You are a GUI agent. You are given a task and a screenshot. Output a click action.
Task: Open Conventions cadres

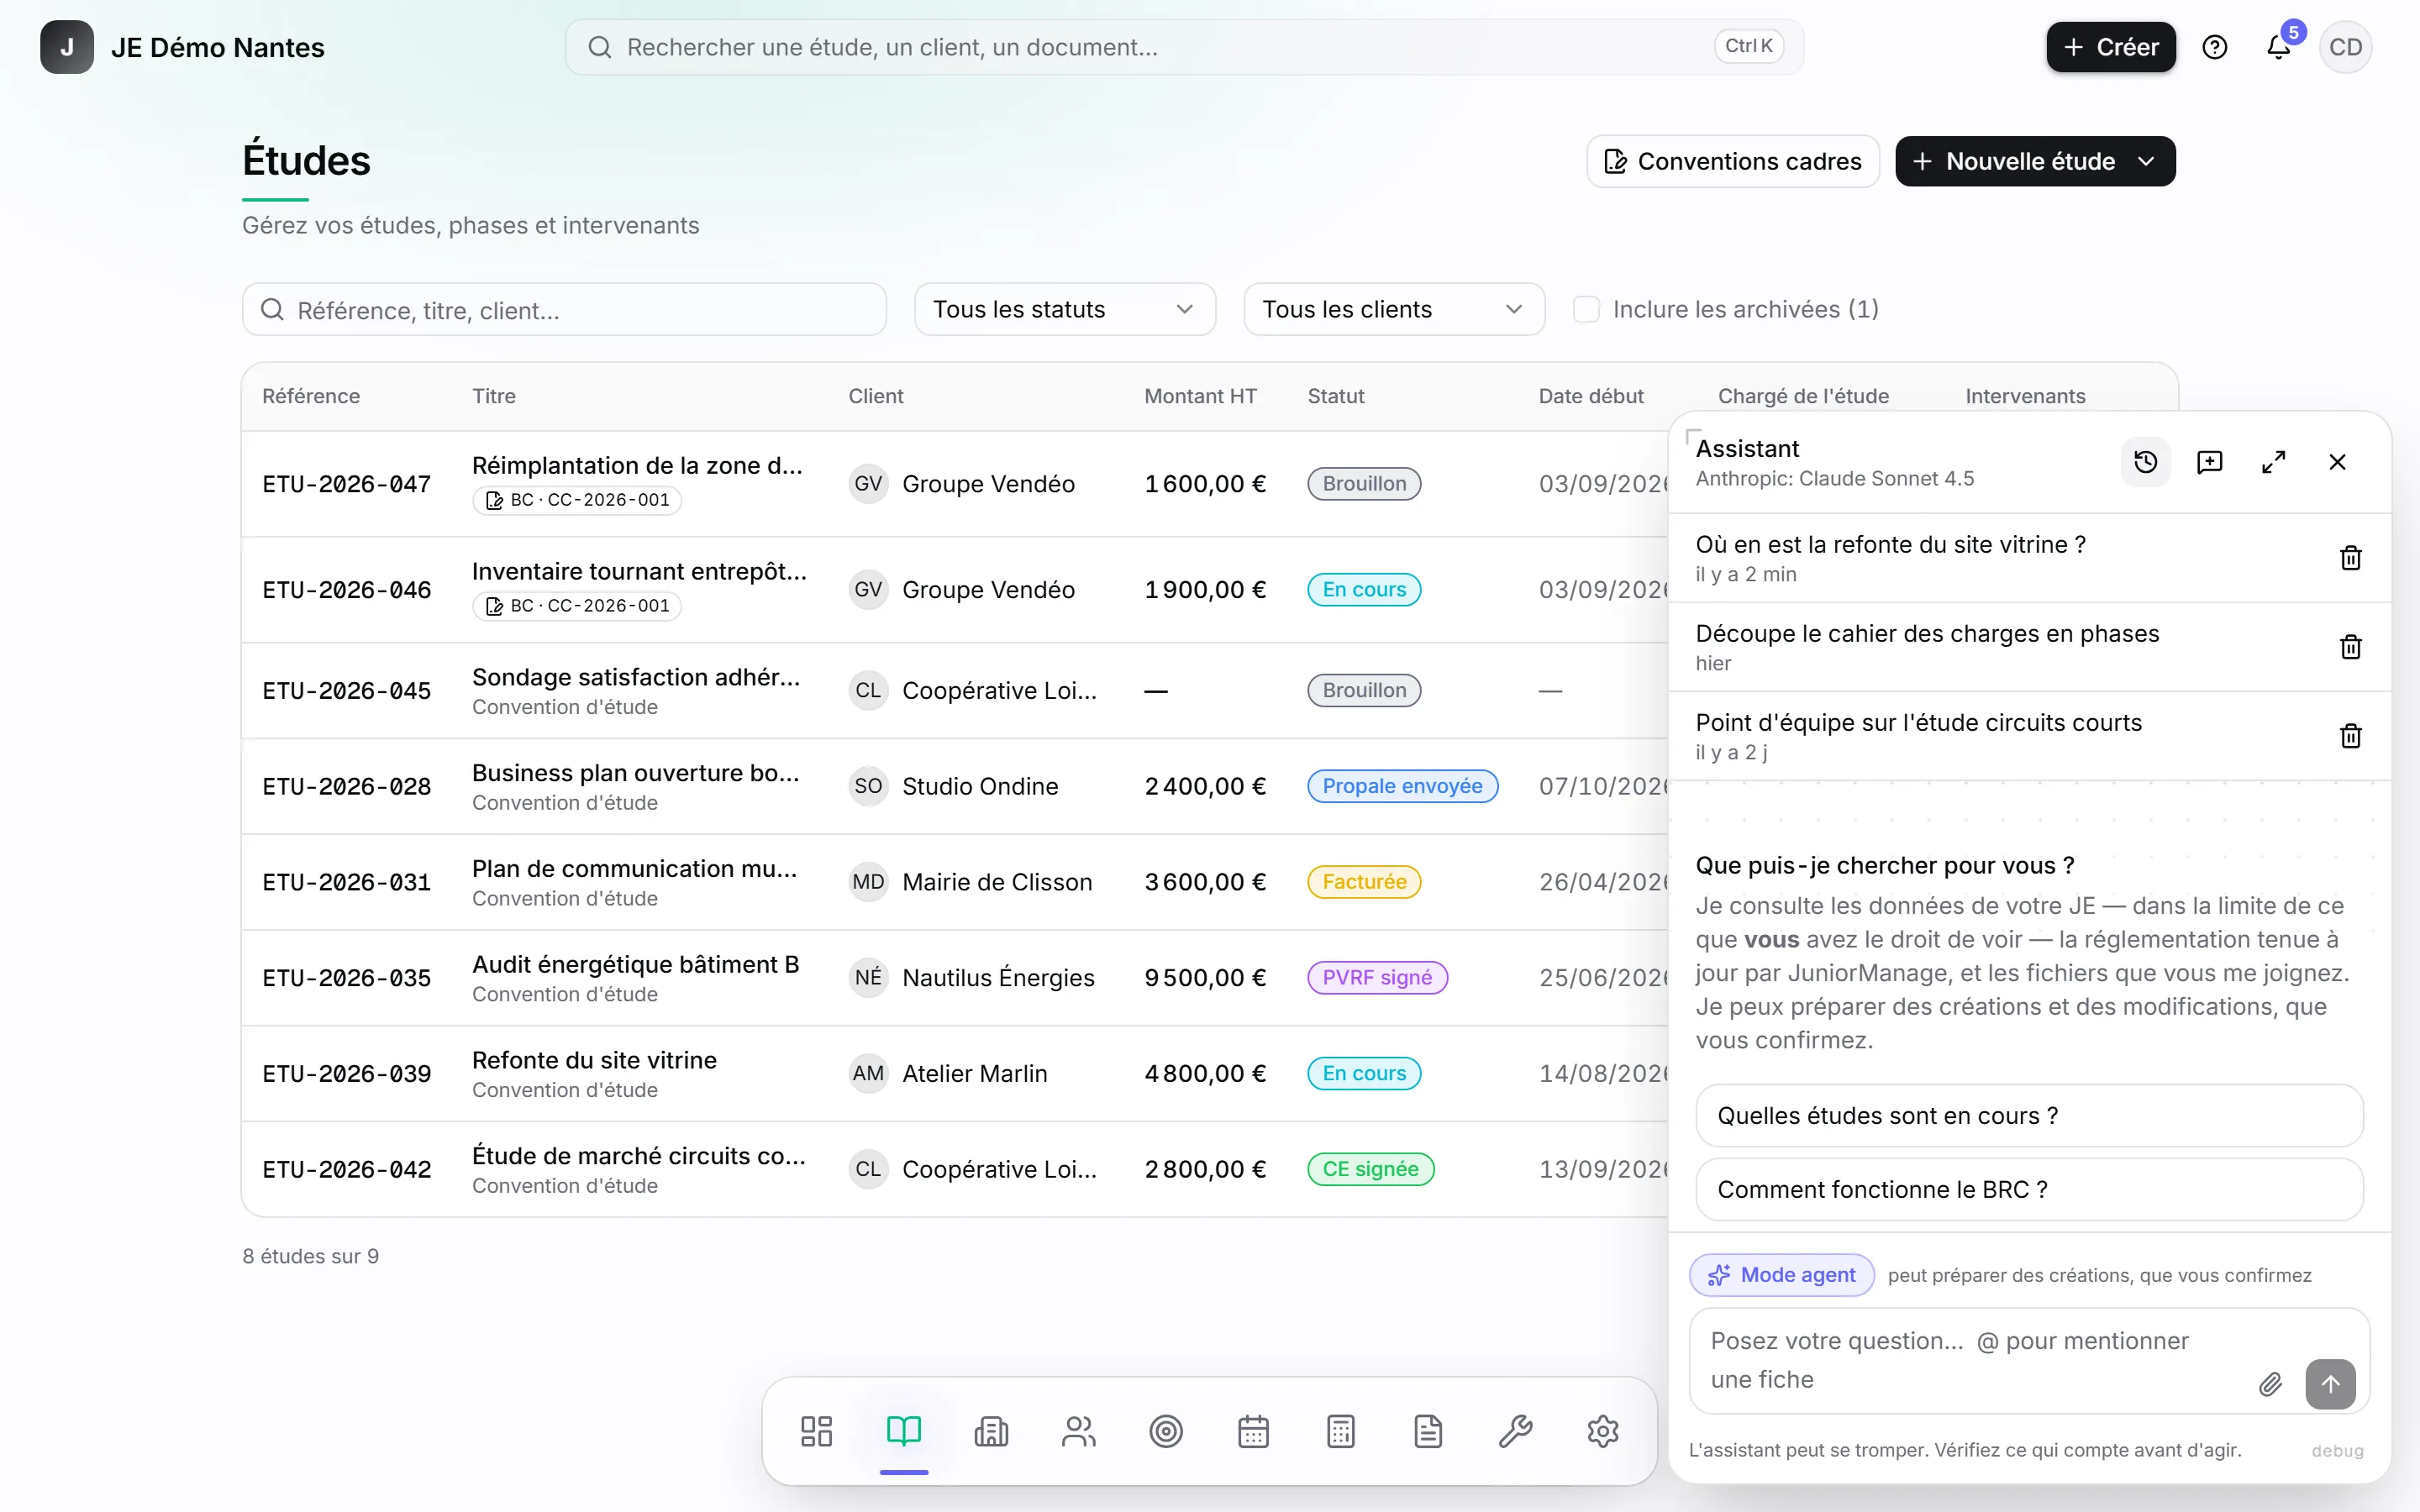tap(1733, 161)
